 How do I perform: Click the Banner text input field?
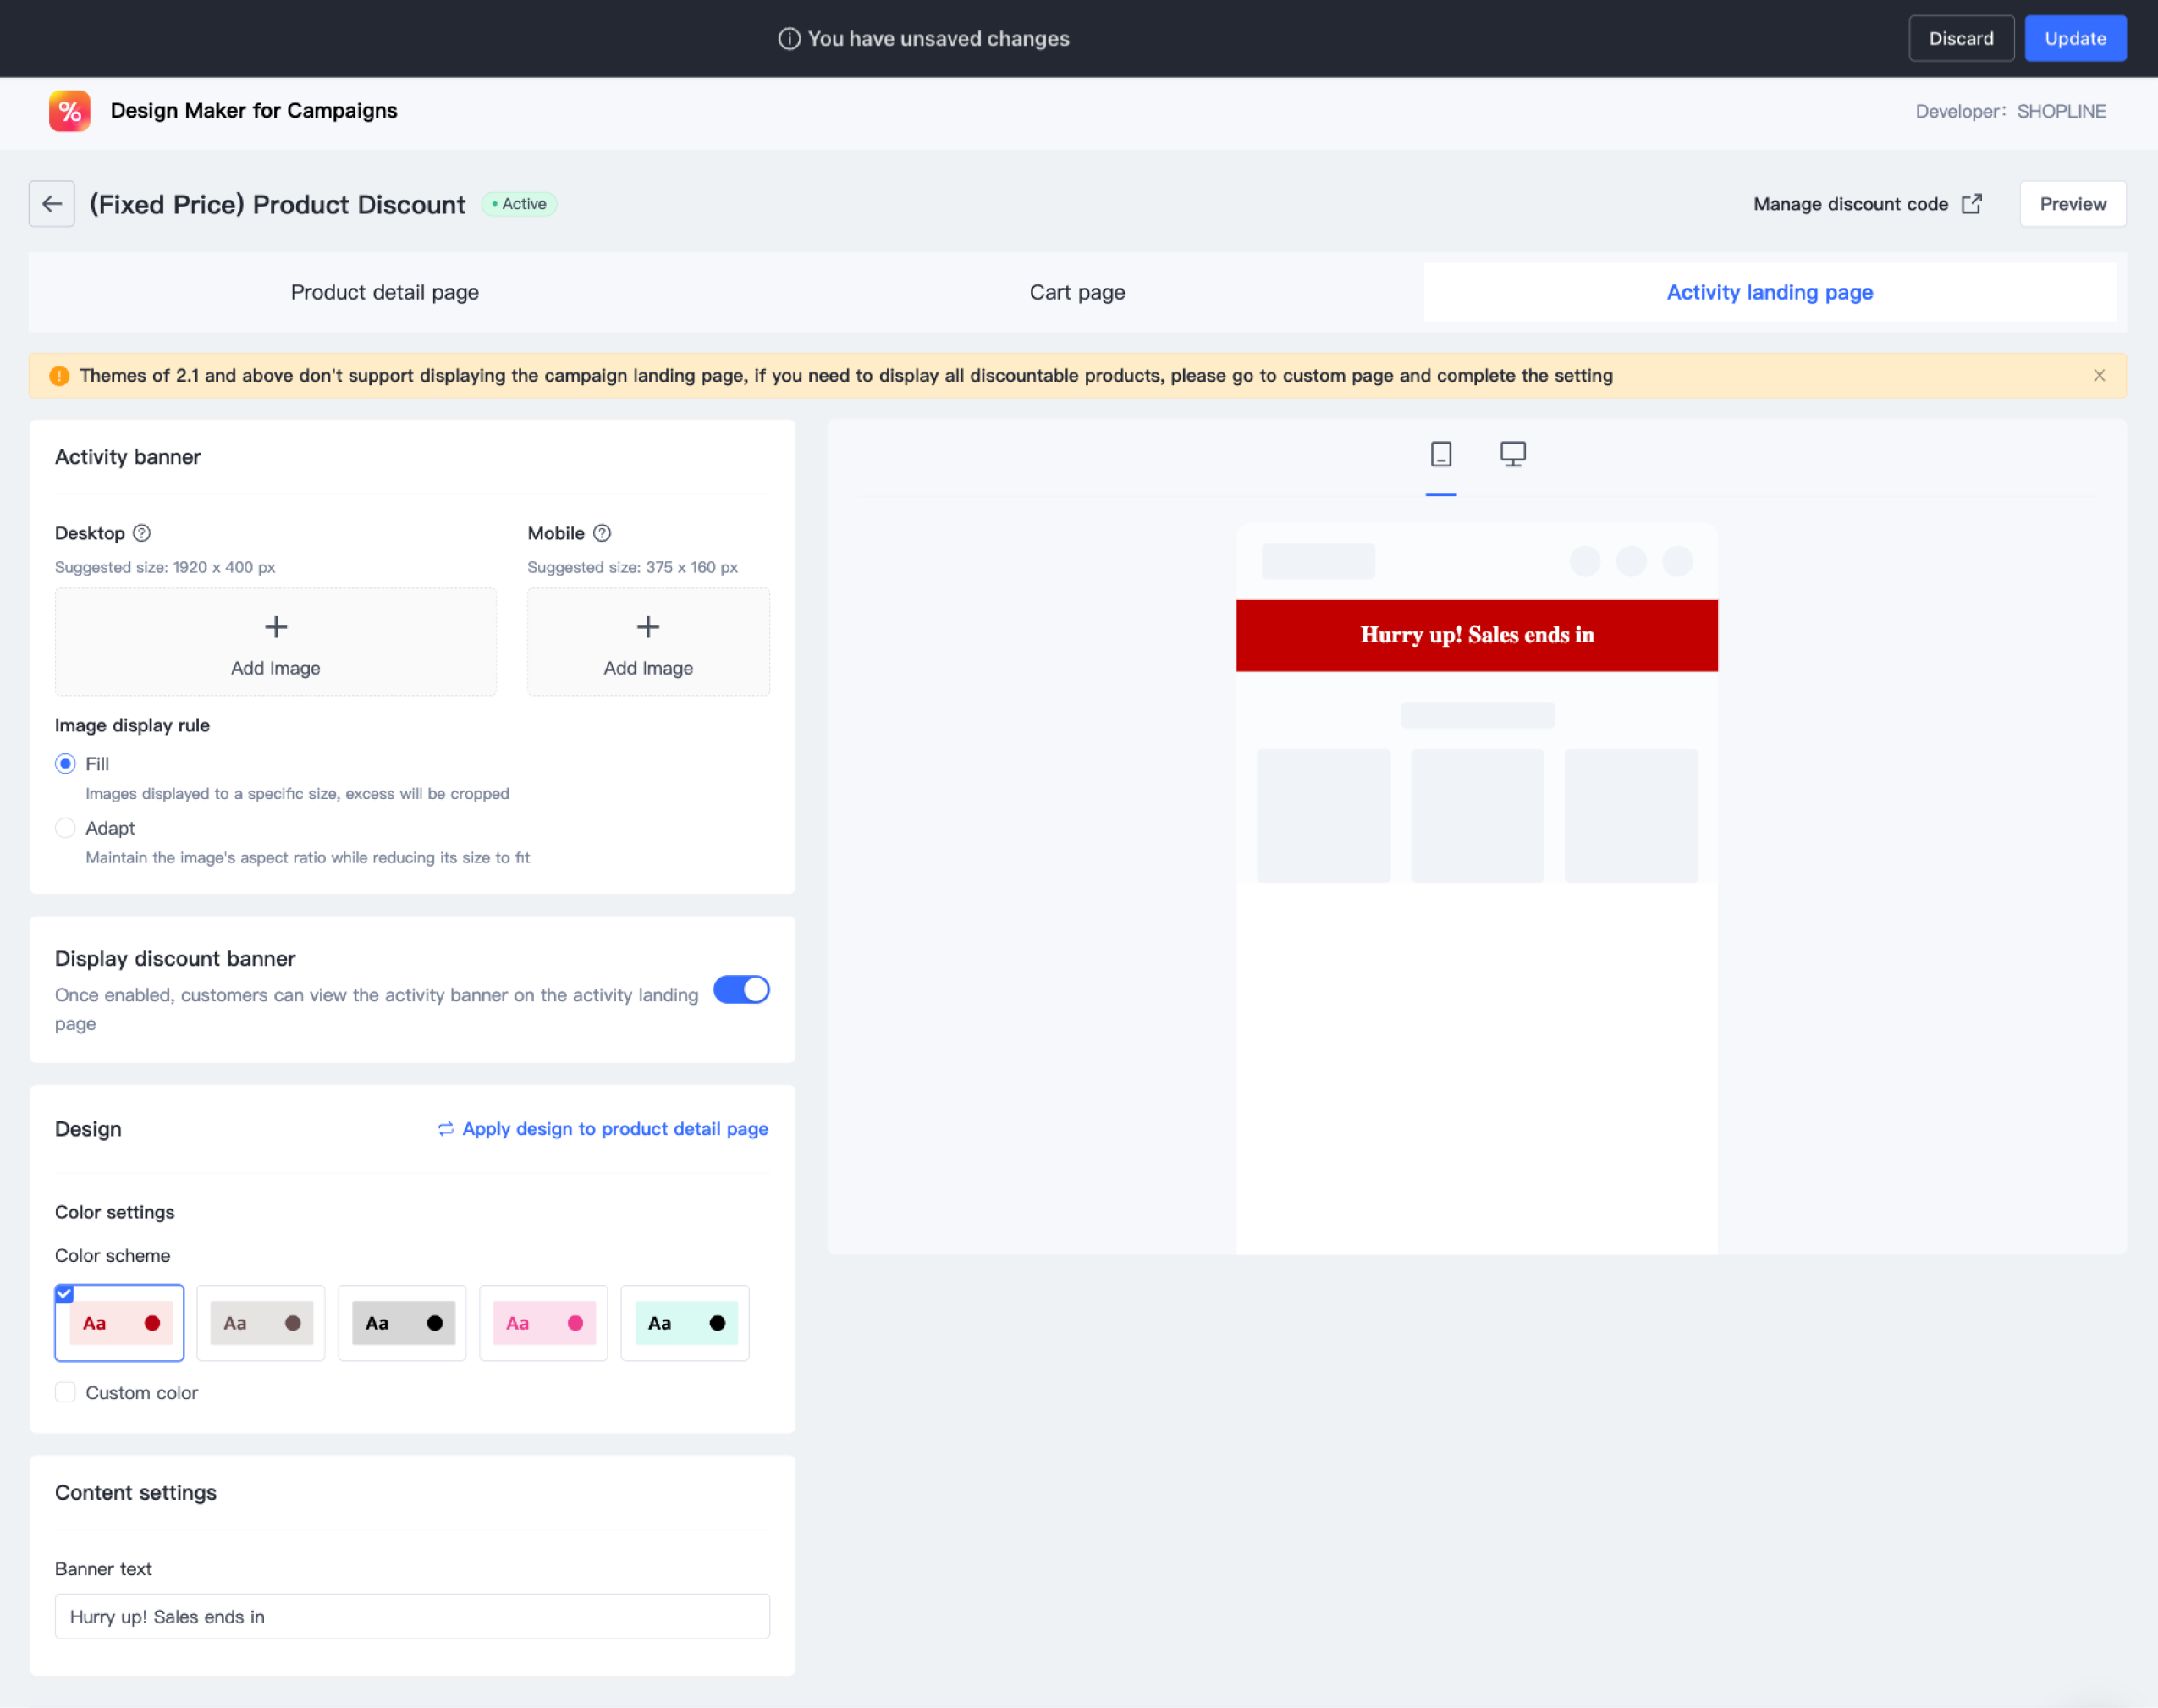click(412, 1617)
